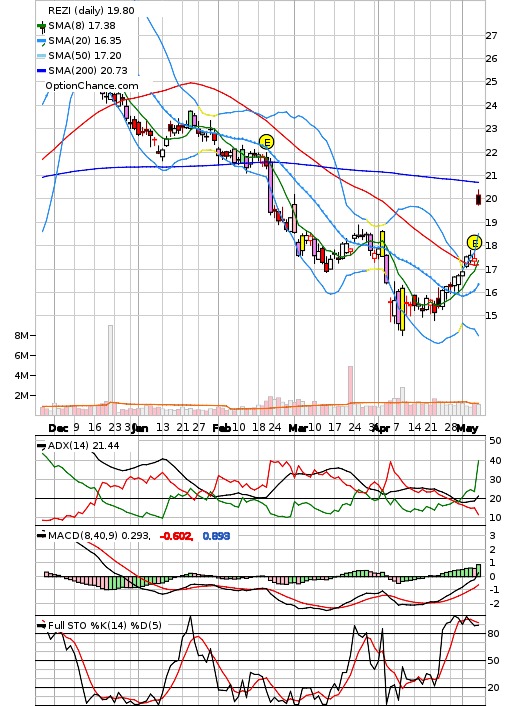Click the latest gap-up candle near price 20
The image size is (526, 706).
point(478,199)
